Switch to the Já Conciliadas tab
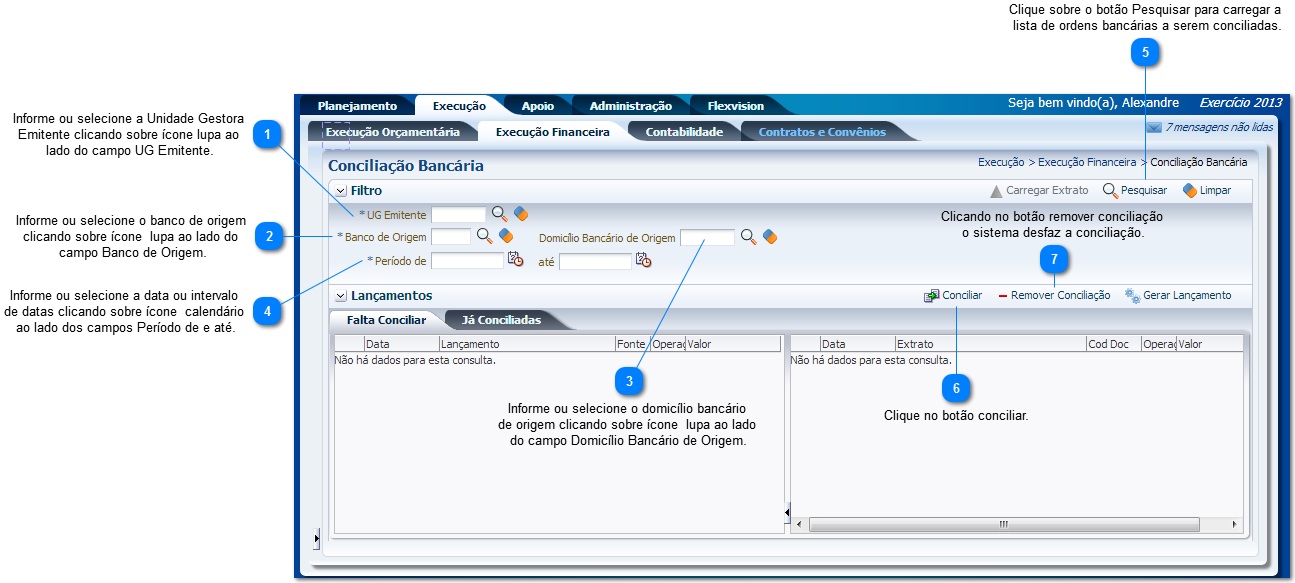The width and height of the screenshot is (1295, 583). tap(501, 320)
